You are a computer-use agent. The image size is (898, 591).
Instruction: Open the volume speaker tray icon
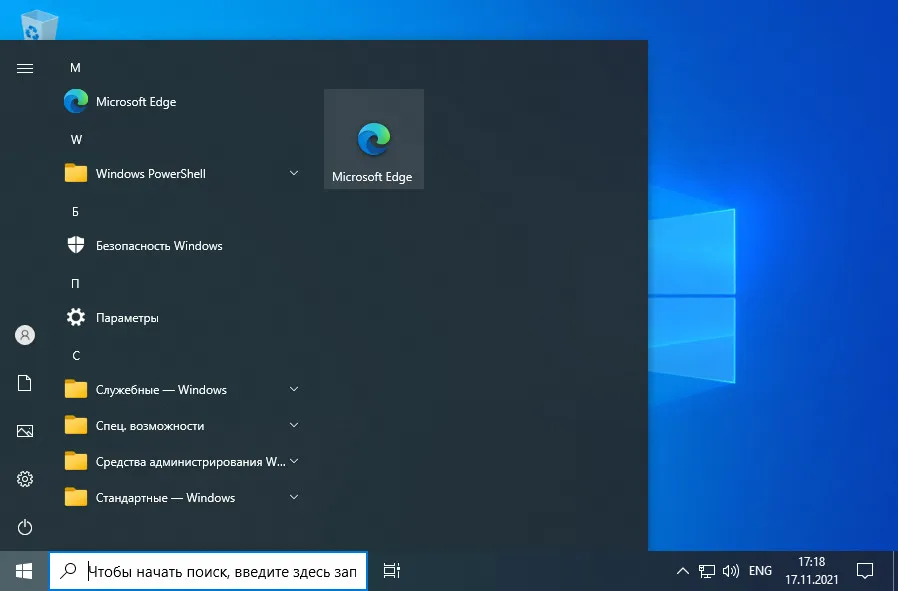click(731, 571)
